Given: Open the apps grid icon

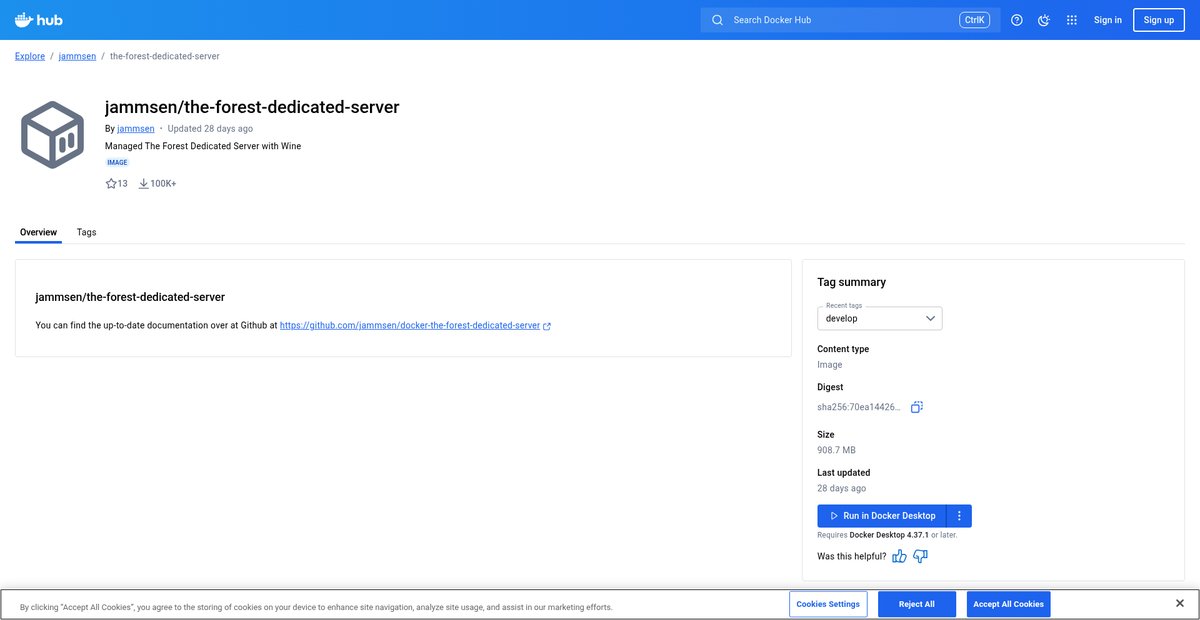Looking at the screenshot, I should click(1072, 20).
